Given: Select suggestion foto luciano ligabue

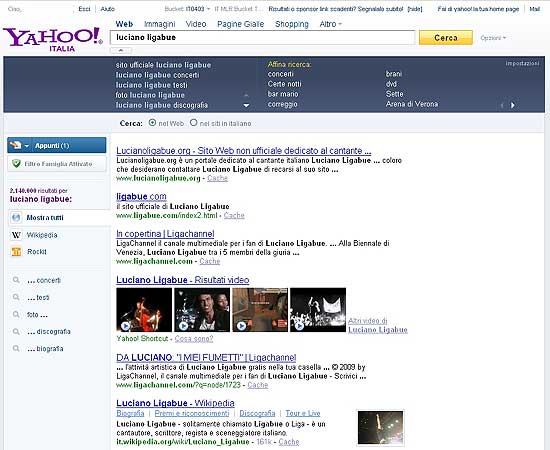Looking at the screenshot, I should click(x=150, y=95).
